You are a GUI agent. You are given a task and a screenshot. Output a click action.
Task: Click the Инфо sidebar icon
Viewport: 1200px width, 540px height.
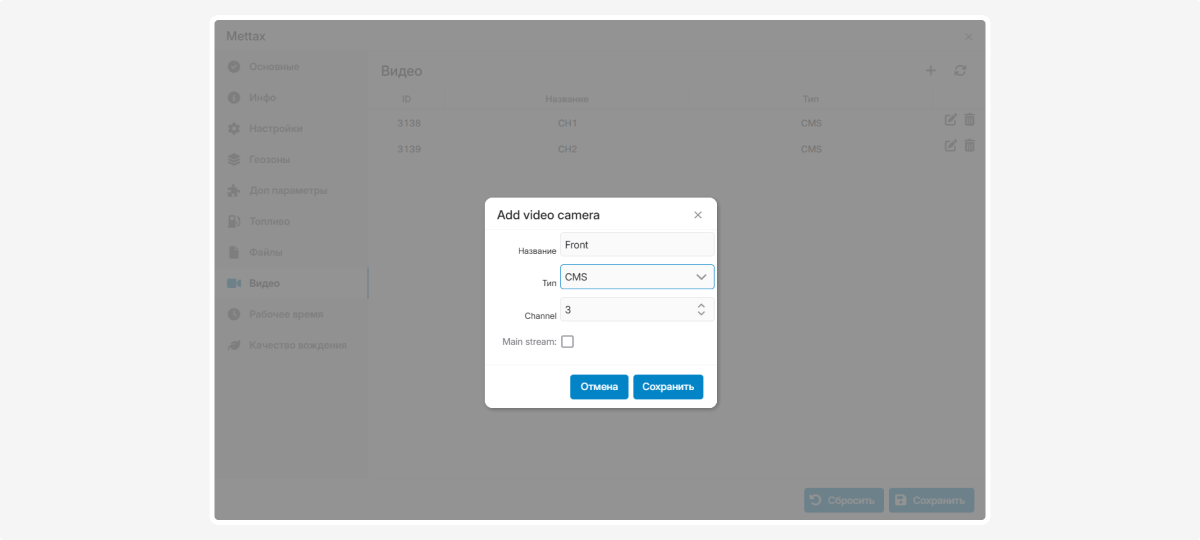pos(234,98)
